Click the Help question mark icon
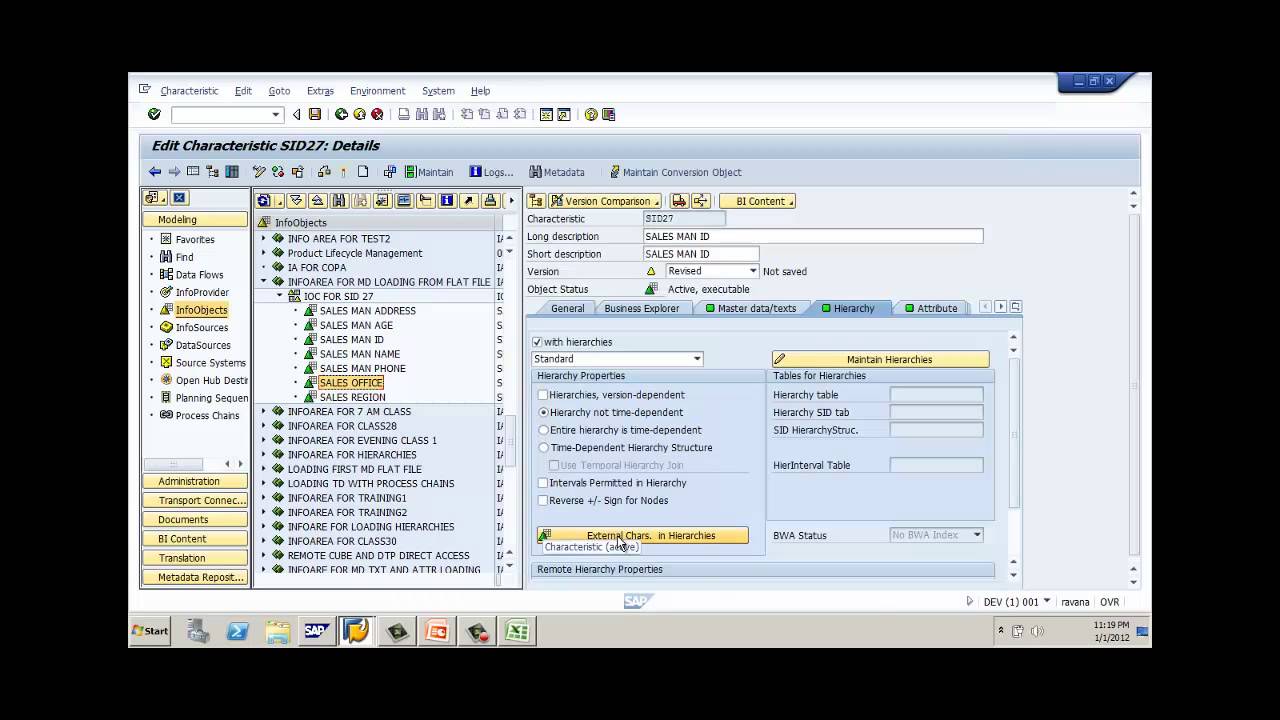Screen dimensions: 1280x720 591,115
